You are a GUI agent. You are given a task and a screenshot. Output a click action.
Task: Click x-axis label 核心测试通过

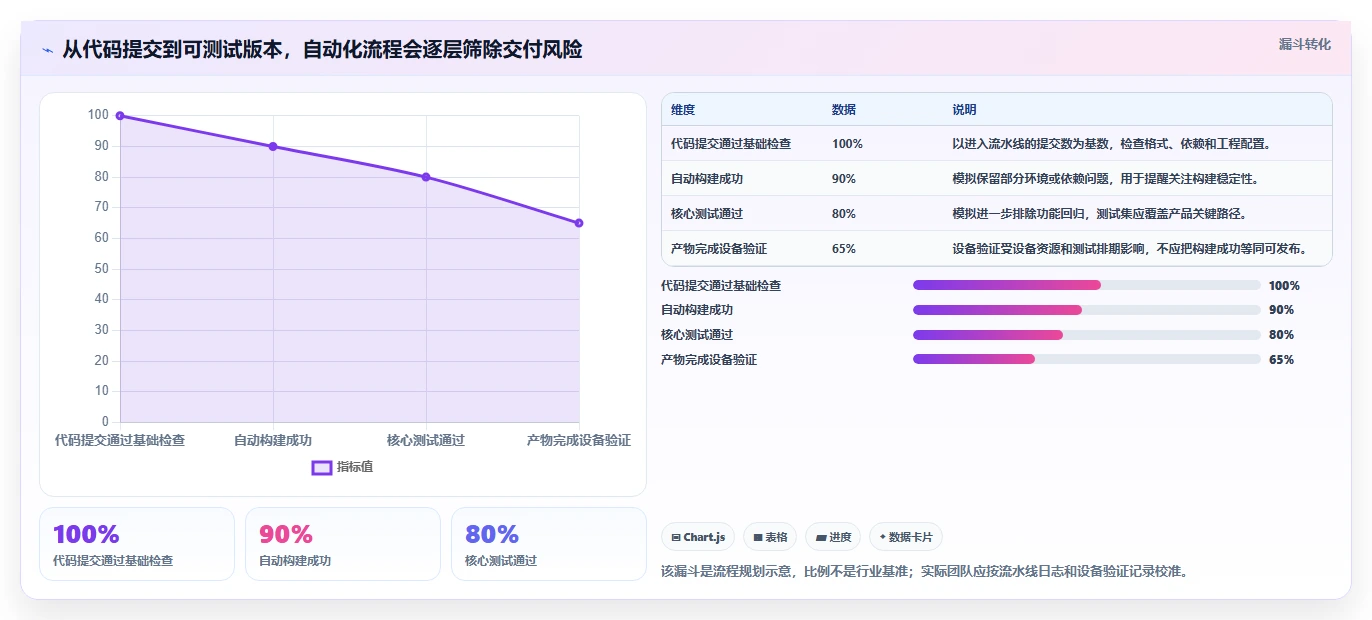tap(426, 440)
